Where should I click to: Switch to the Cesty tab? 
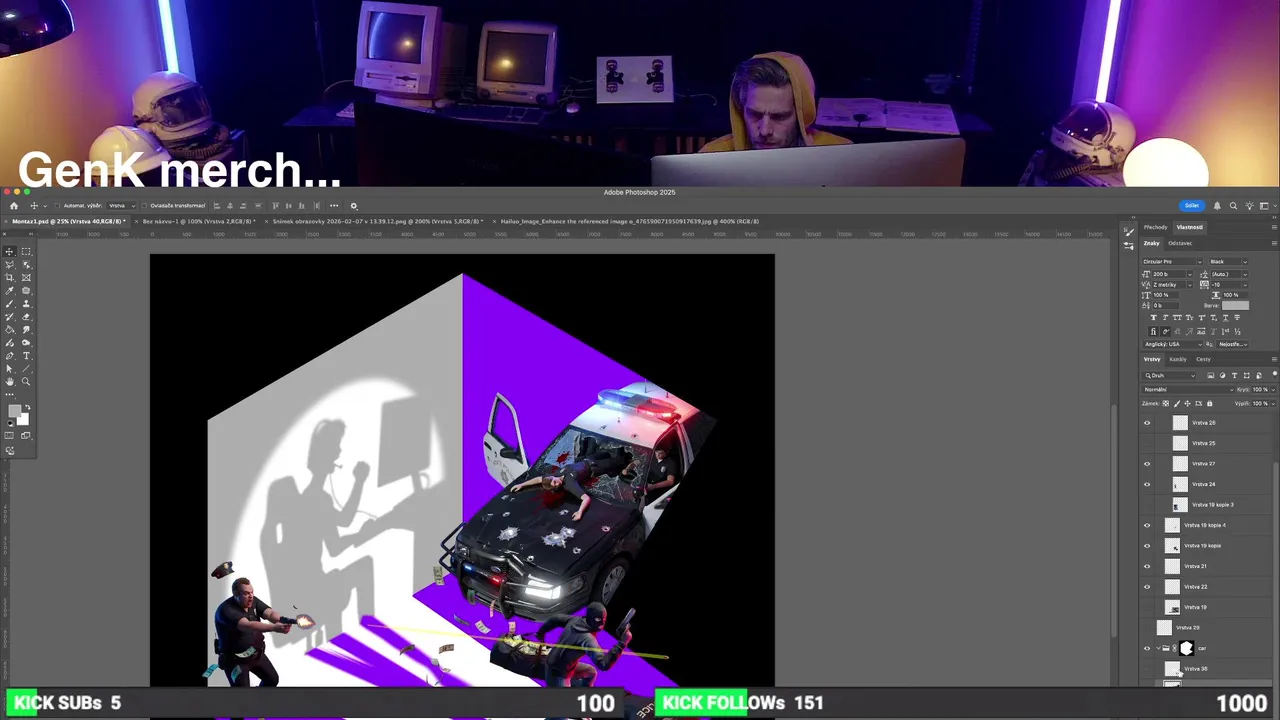point(1203,359)
